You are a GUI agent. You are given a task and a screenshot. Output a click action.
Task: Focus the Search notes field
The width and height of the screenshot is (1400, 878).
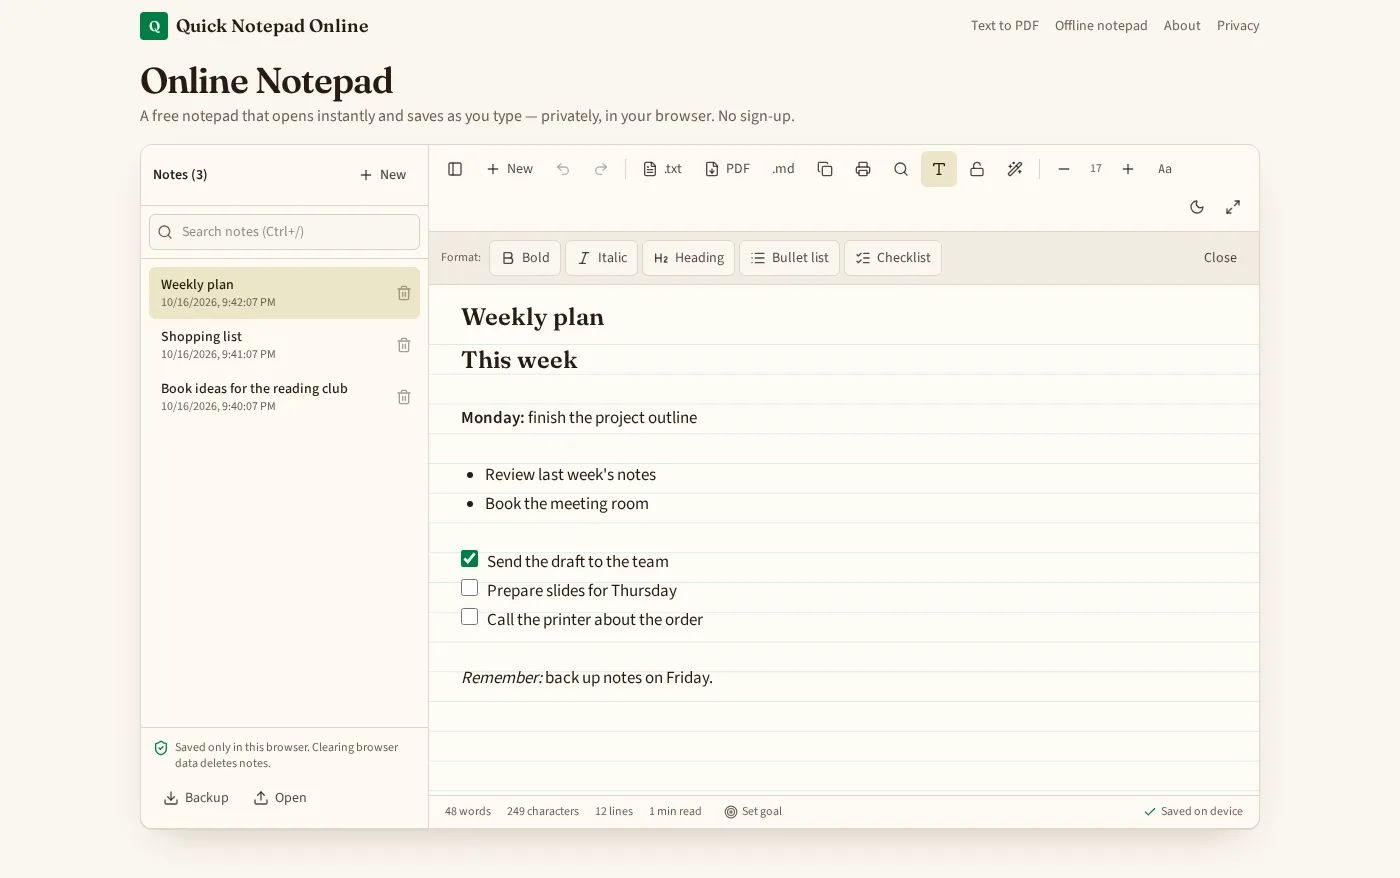coord(284,232)
